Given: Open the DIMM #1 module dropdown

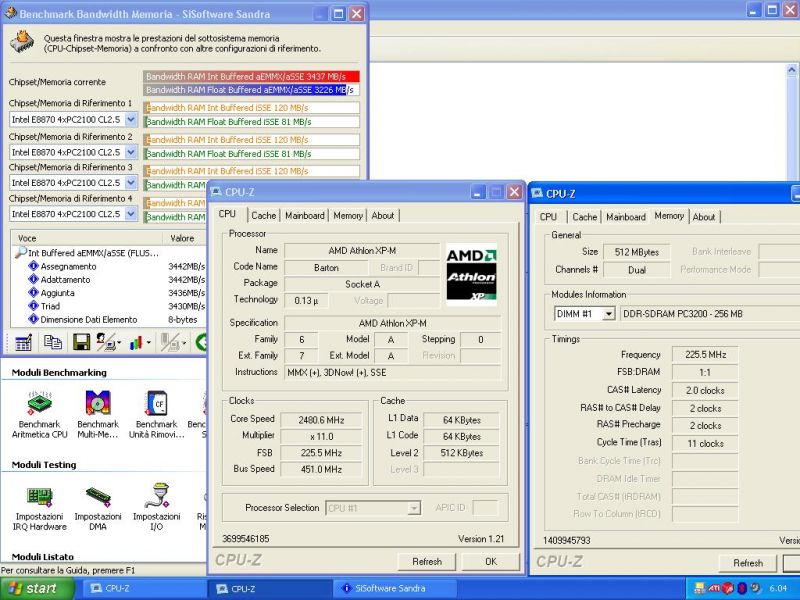Looking at the screenshot, I should tap(609, 314).
